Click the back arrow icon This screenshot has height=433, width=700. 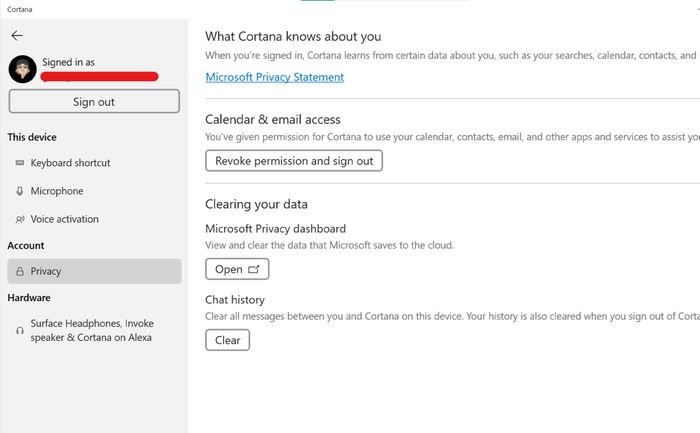point(16,35)
